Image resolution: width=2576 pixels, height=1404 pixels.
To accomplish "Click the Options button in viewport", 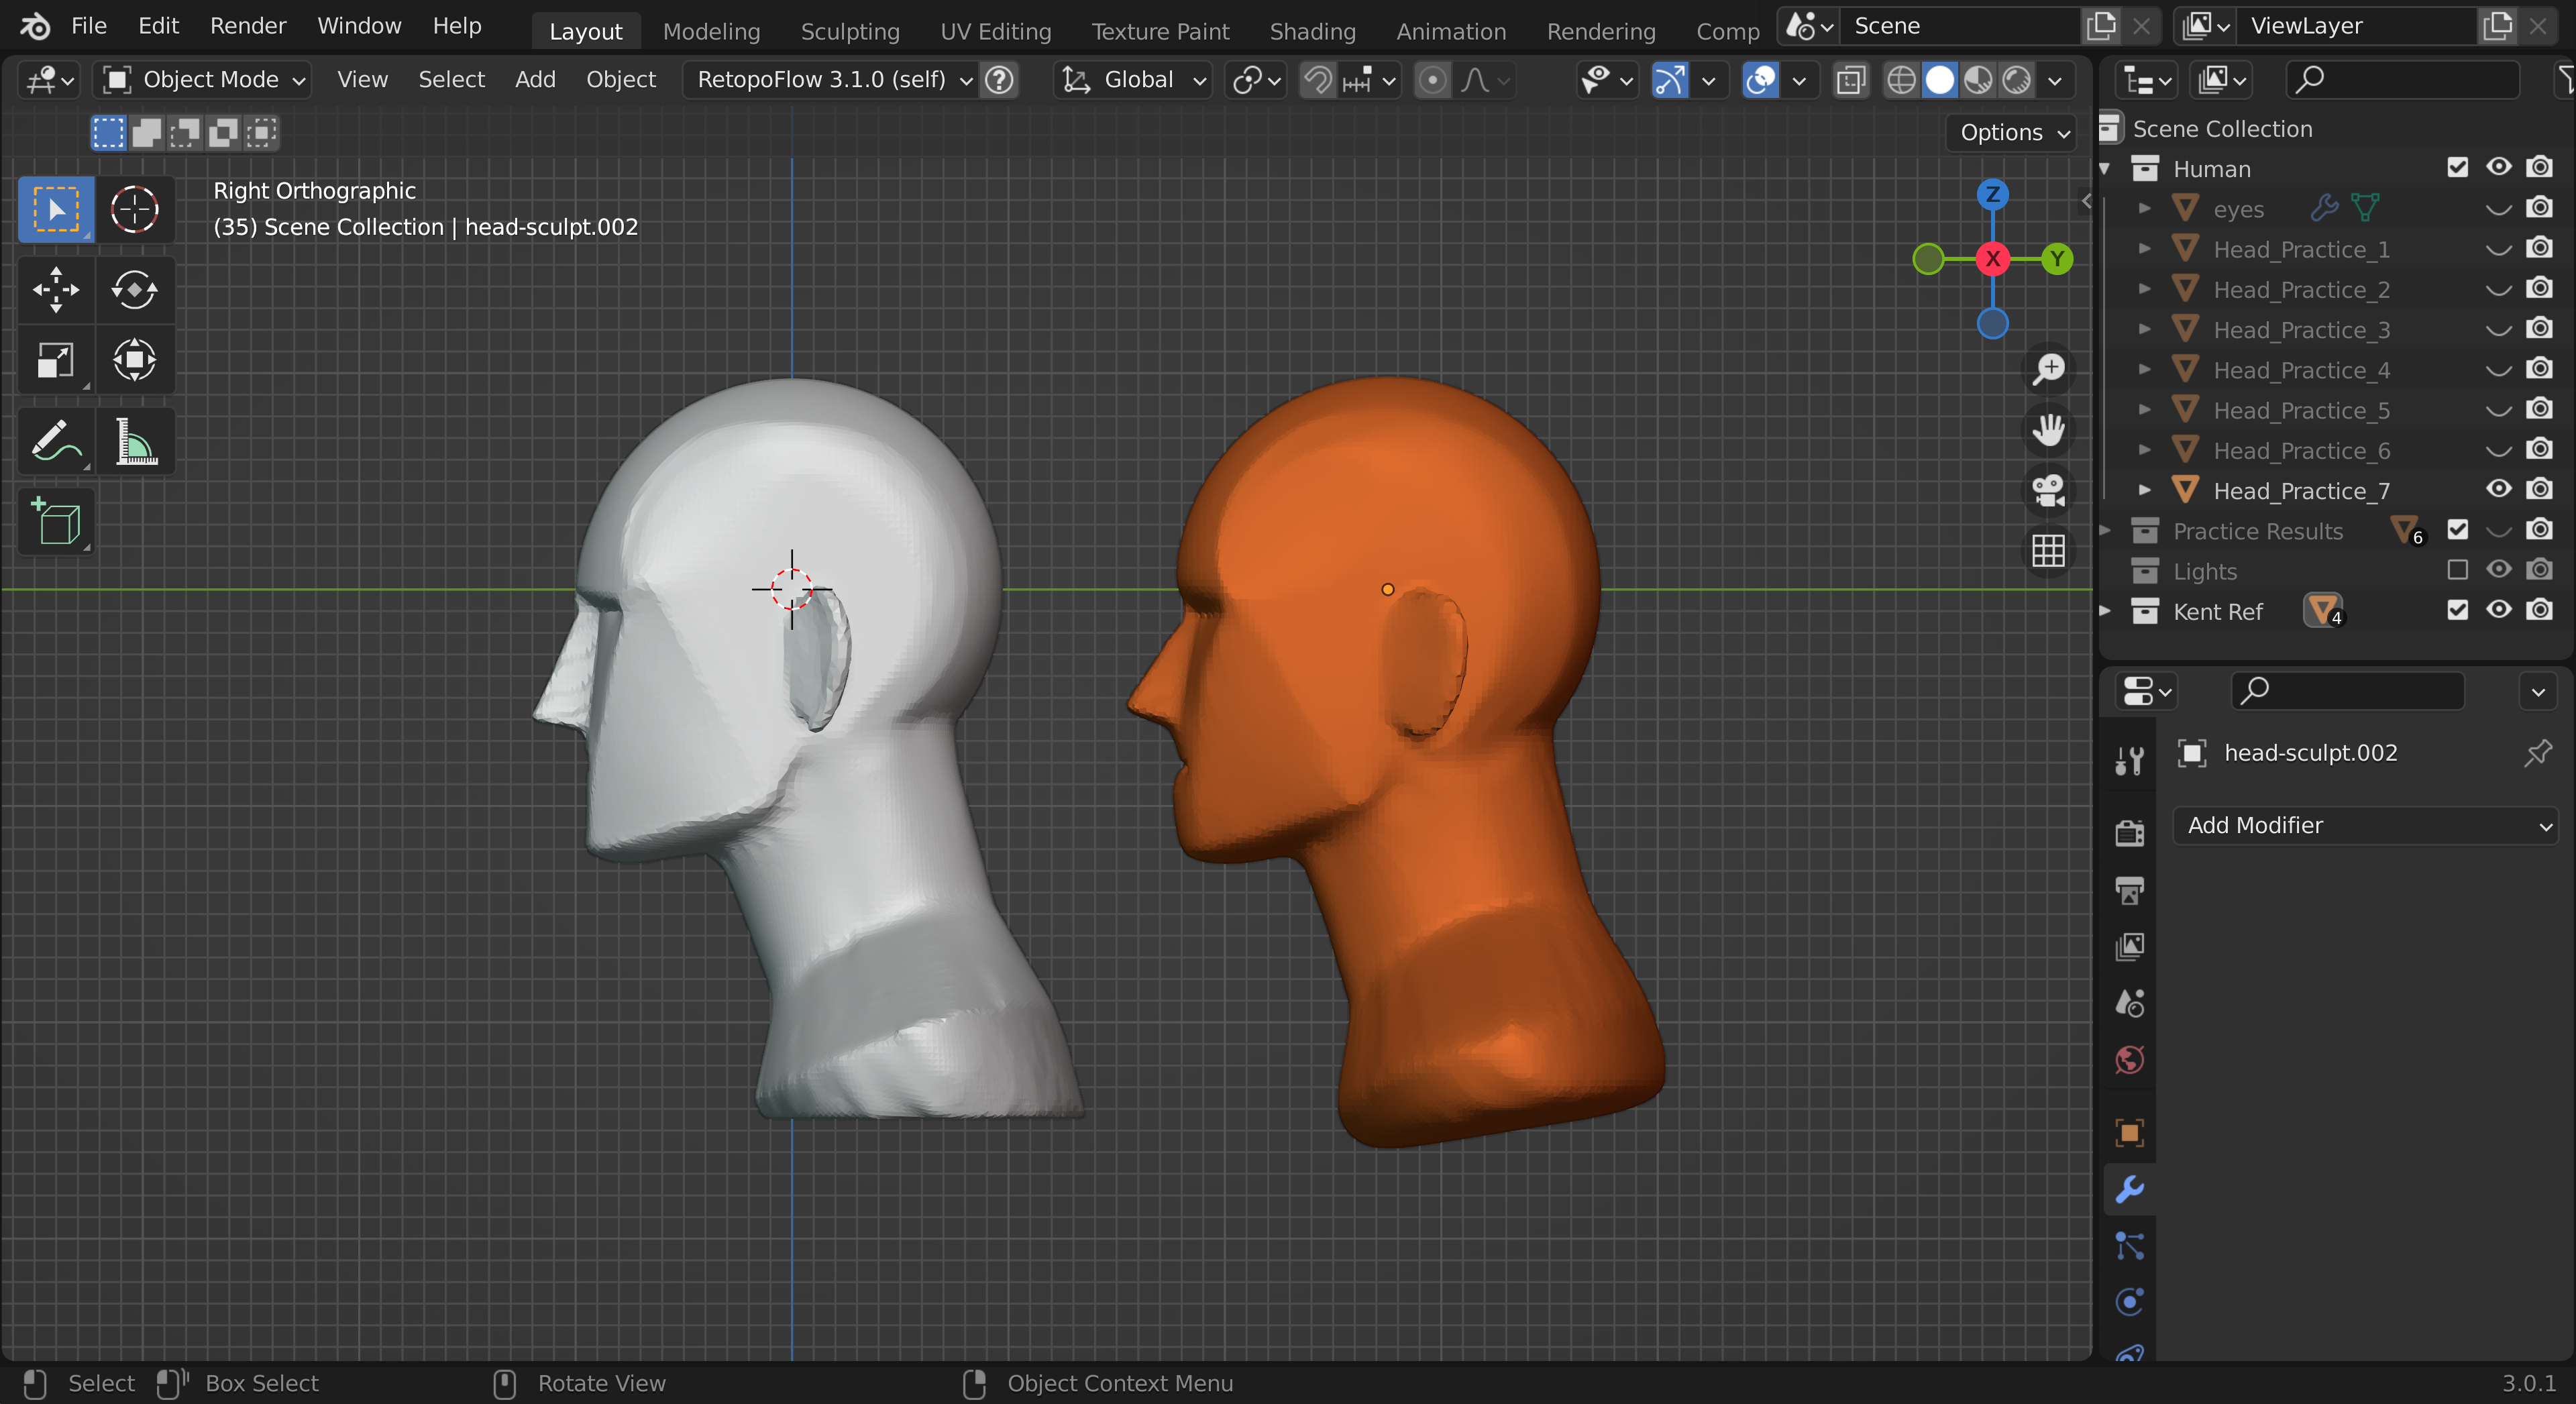I will [x=2012, y=132].
